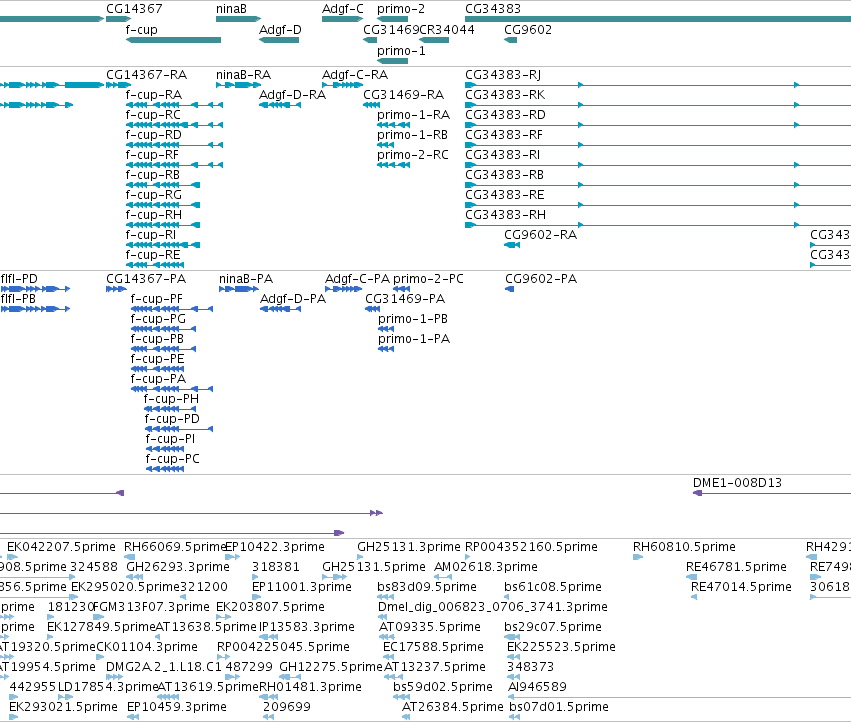
Task: Select the Adgf-C gene label
Action: (x=342, y=9)
